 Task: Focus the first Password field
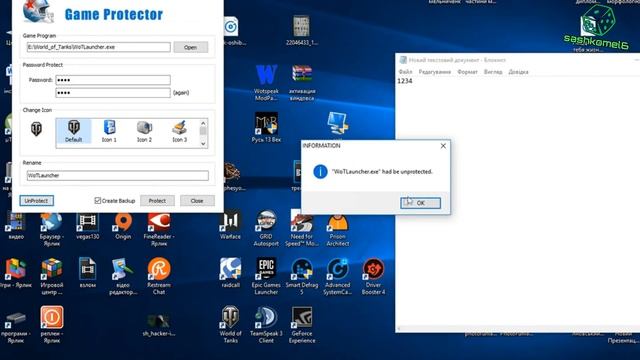point(113,80)
